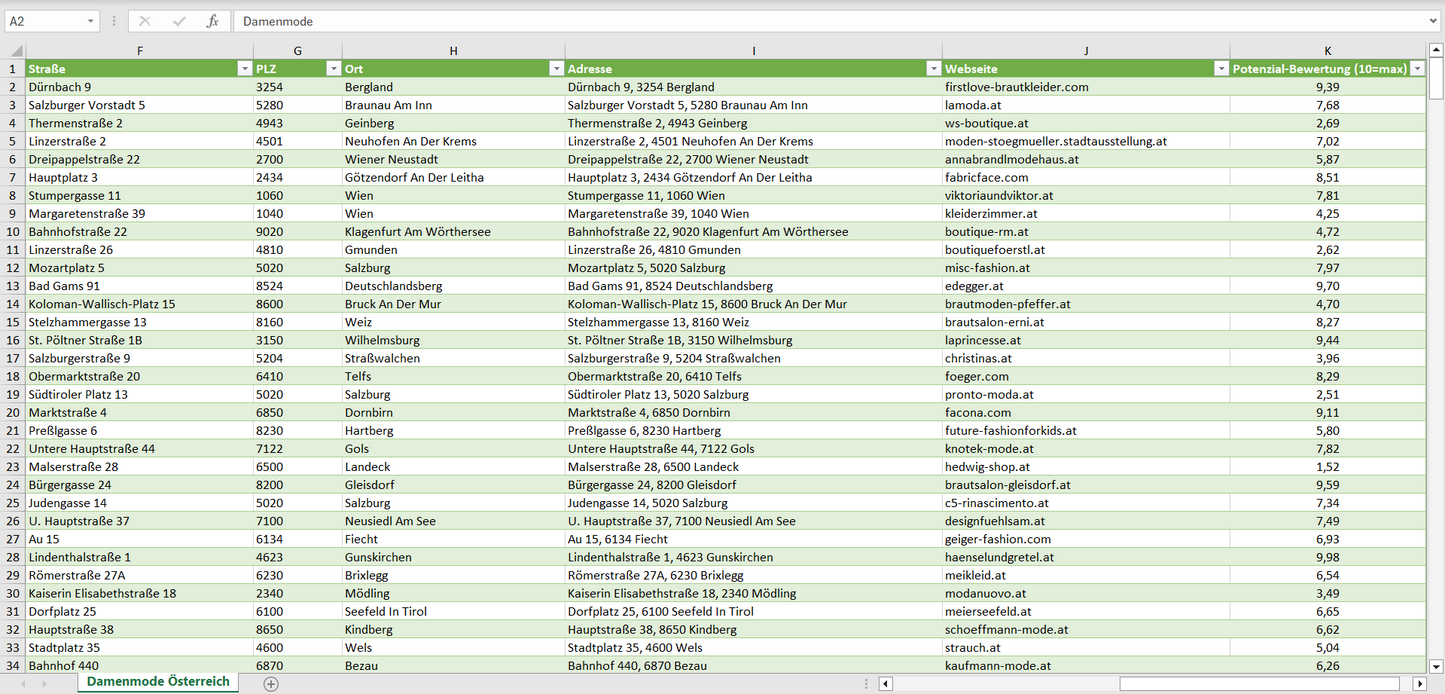
Task: Select the Damenmode Österreich sheet tab
Action: 158,682
